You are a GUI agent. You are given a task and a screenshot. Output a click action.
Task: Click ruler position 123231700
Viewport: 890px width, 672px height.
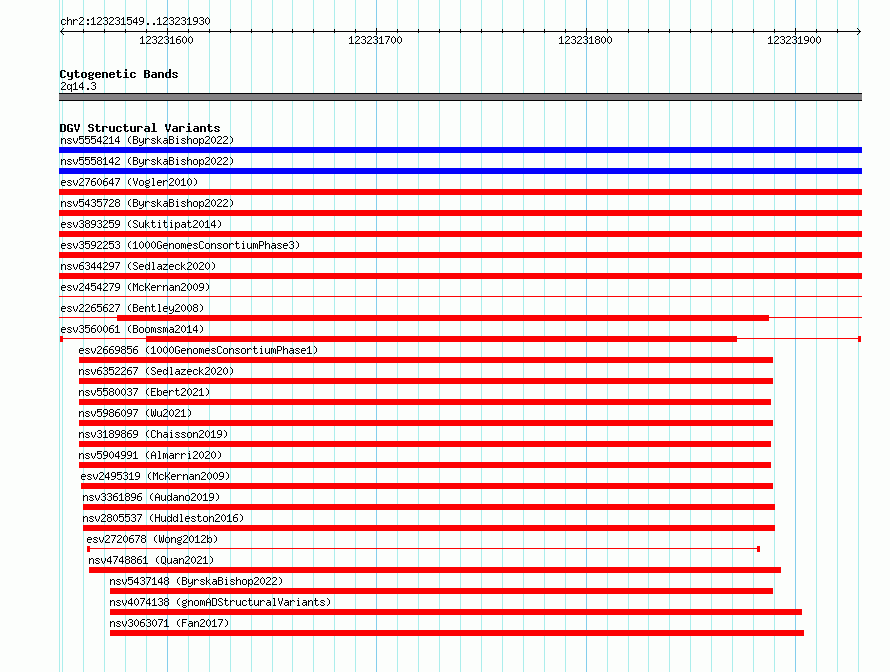[375, 40]
